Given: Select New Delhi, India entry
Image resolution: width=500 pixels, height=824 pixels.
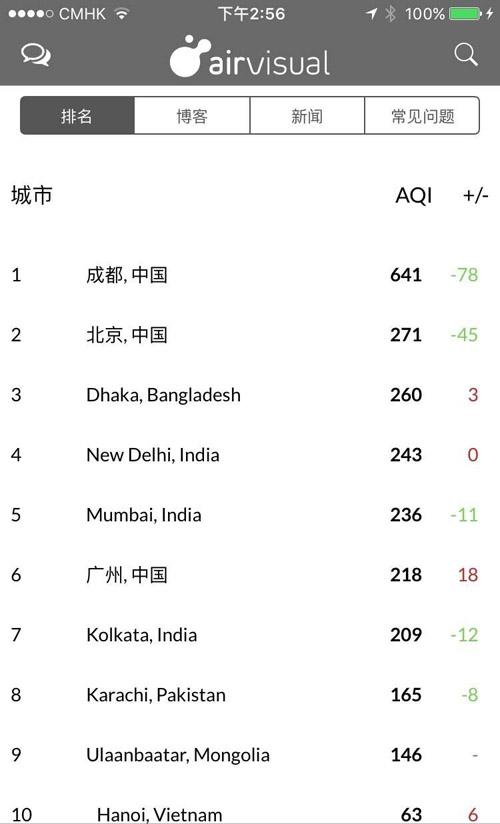Looking at the screenshot, I should point(250,455).
